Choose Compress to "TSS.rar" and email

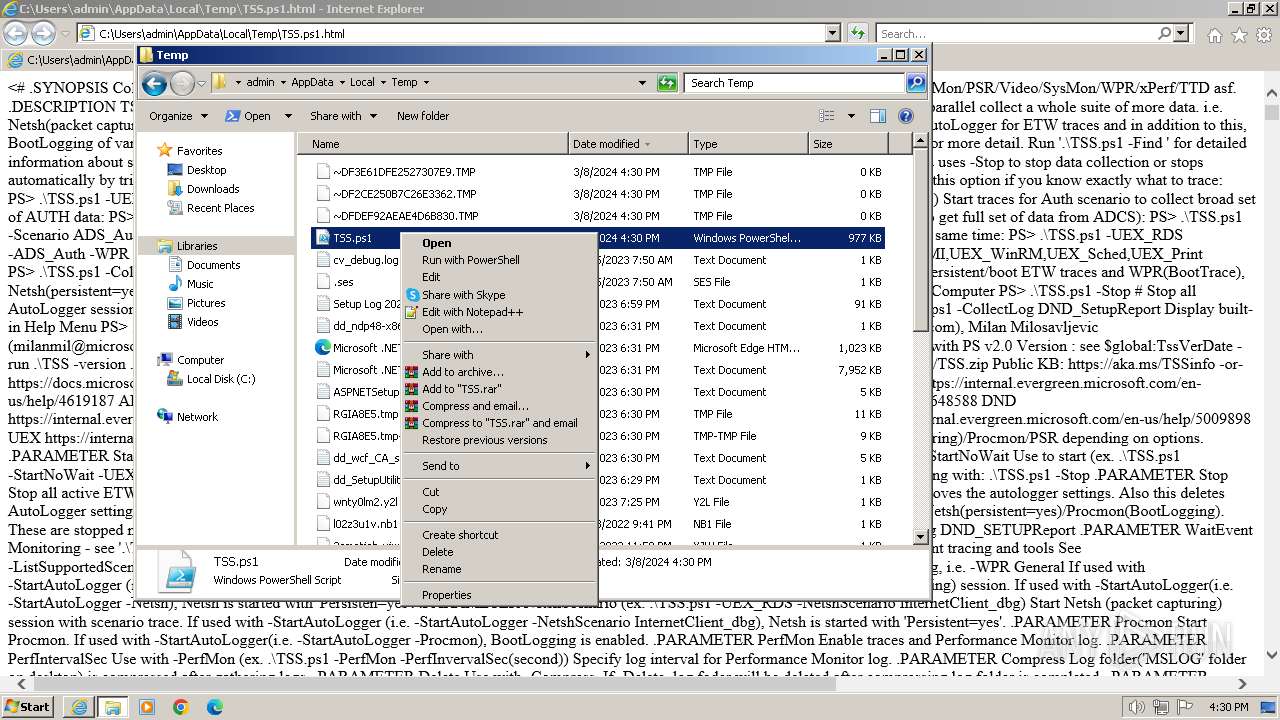pyautogui.click(x=499, y=423)
